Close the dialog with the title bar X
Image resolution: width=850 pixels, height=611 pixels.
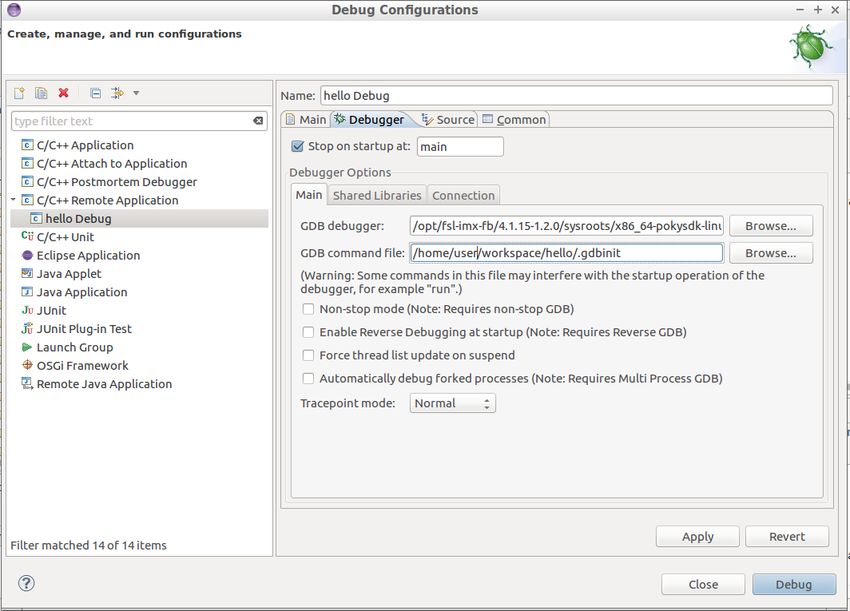[835, 10]
